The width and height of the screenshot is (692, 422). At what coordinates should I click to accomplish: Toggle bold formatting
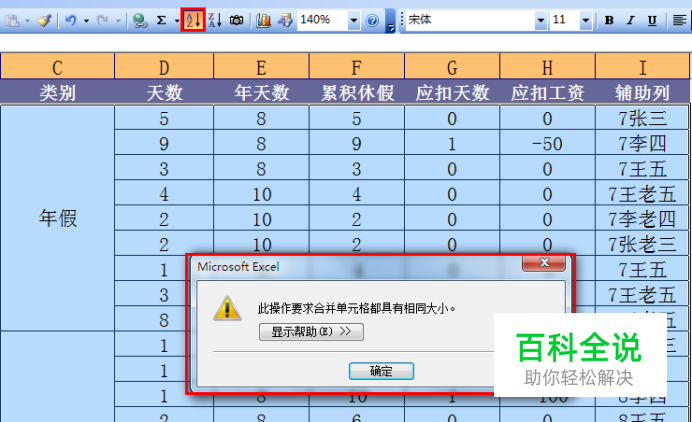[x=609, y=20]
